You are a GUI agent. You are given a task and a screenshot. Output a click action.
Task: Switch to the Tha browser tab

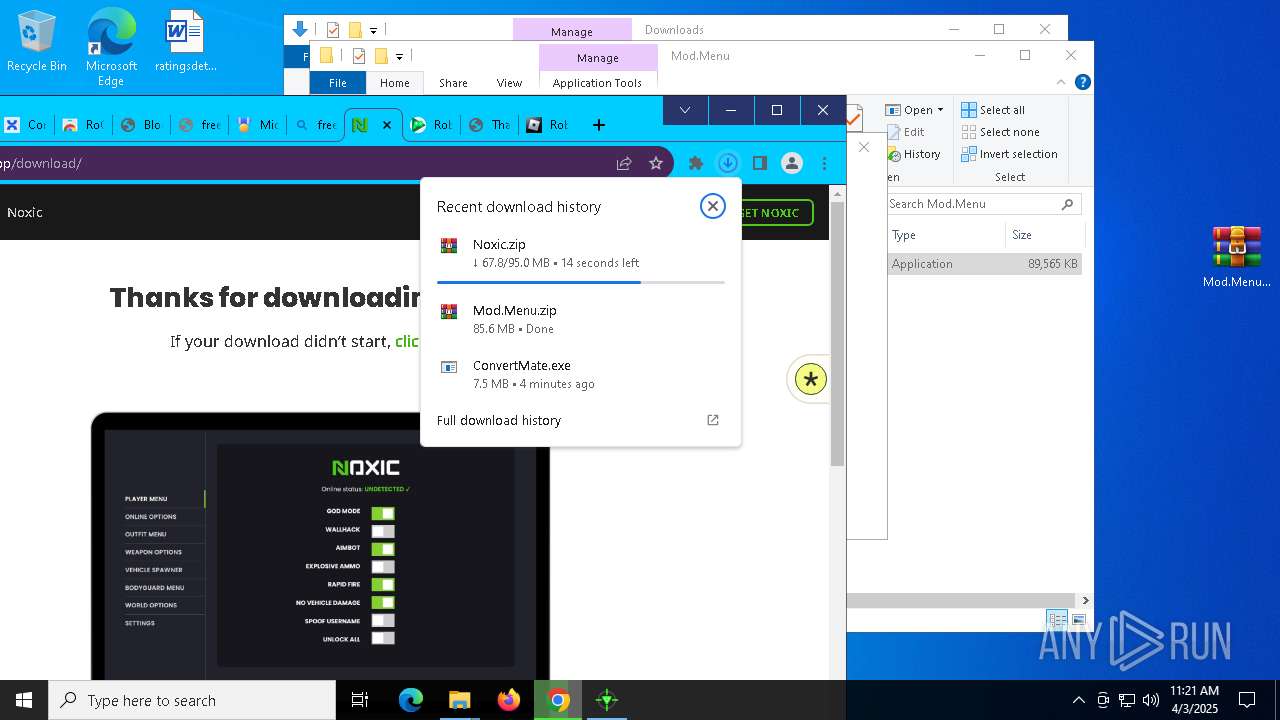pos(490,125)
